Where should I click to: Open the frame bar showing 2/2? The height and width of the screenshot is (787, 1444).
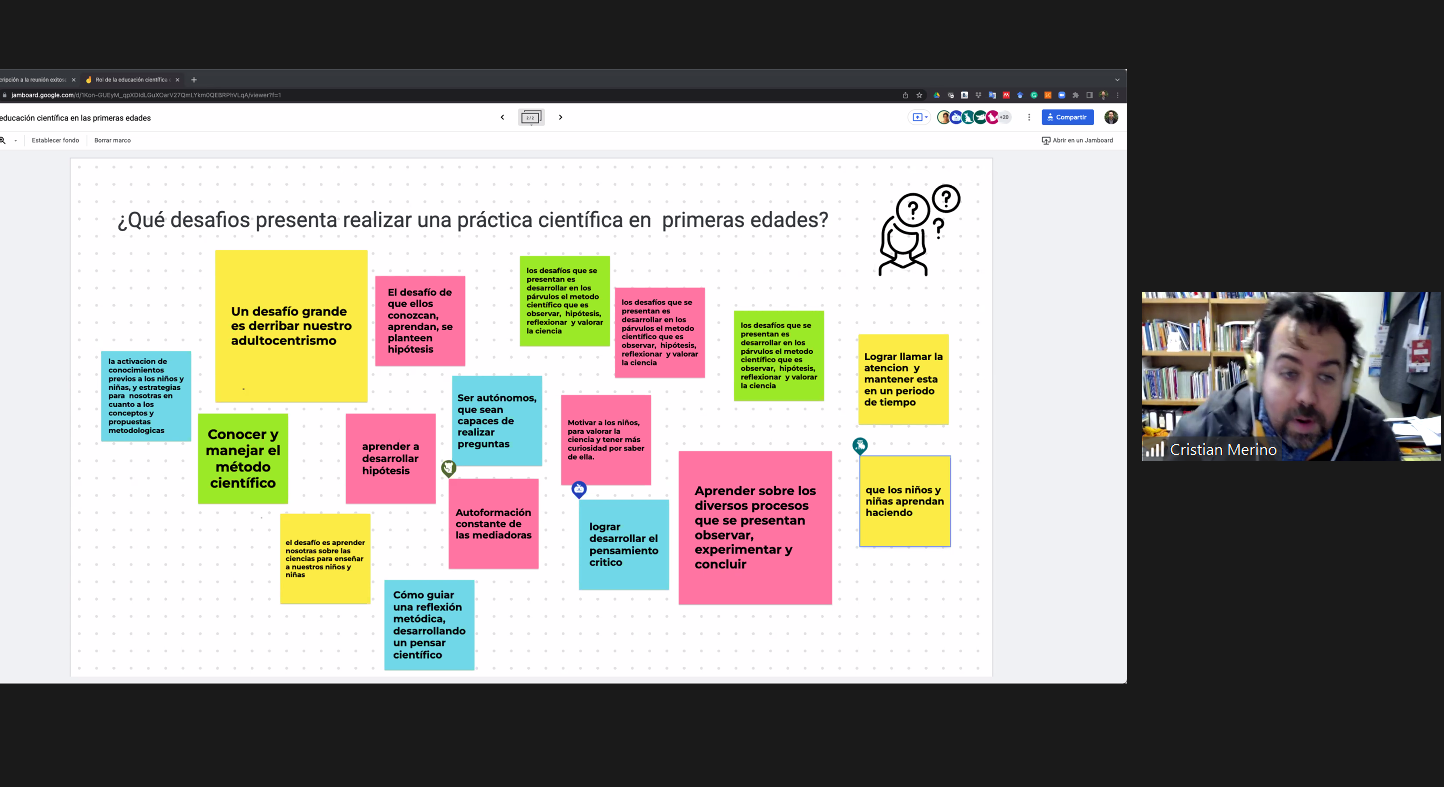point(531,117)
